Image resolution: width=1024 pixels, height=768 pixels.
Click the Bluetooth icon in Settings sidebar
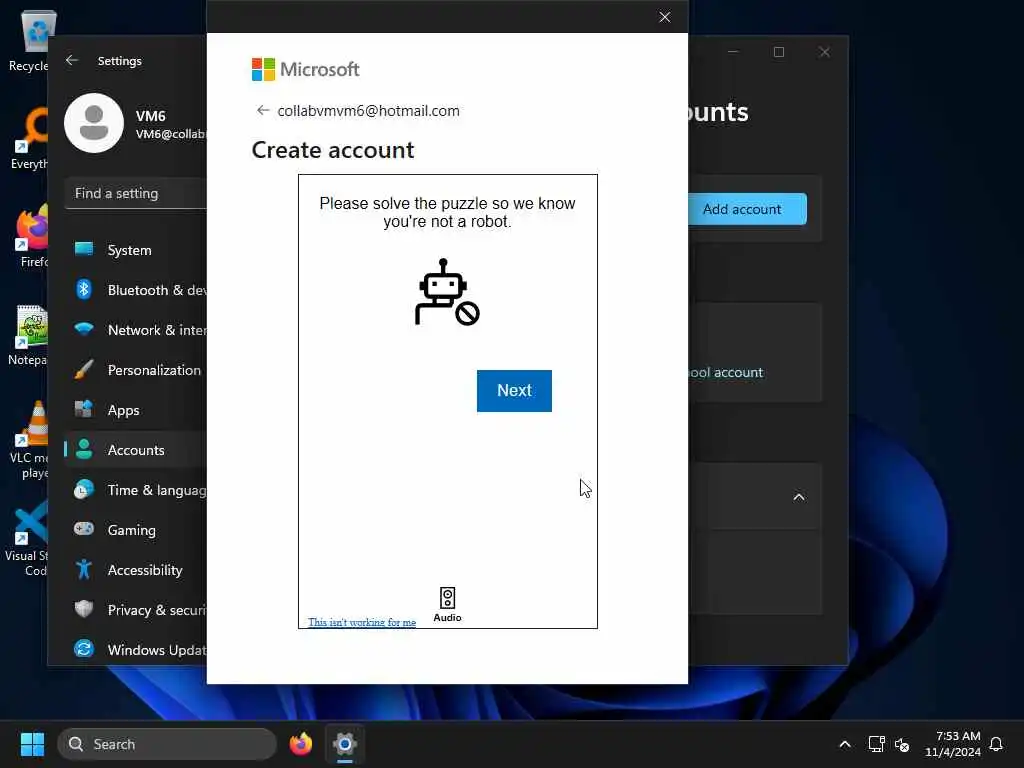(x=84, y=289)
